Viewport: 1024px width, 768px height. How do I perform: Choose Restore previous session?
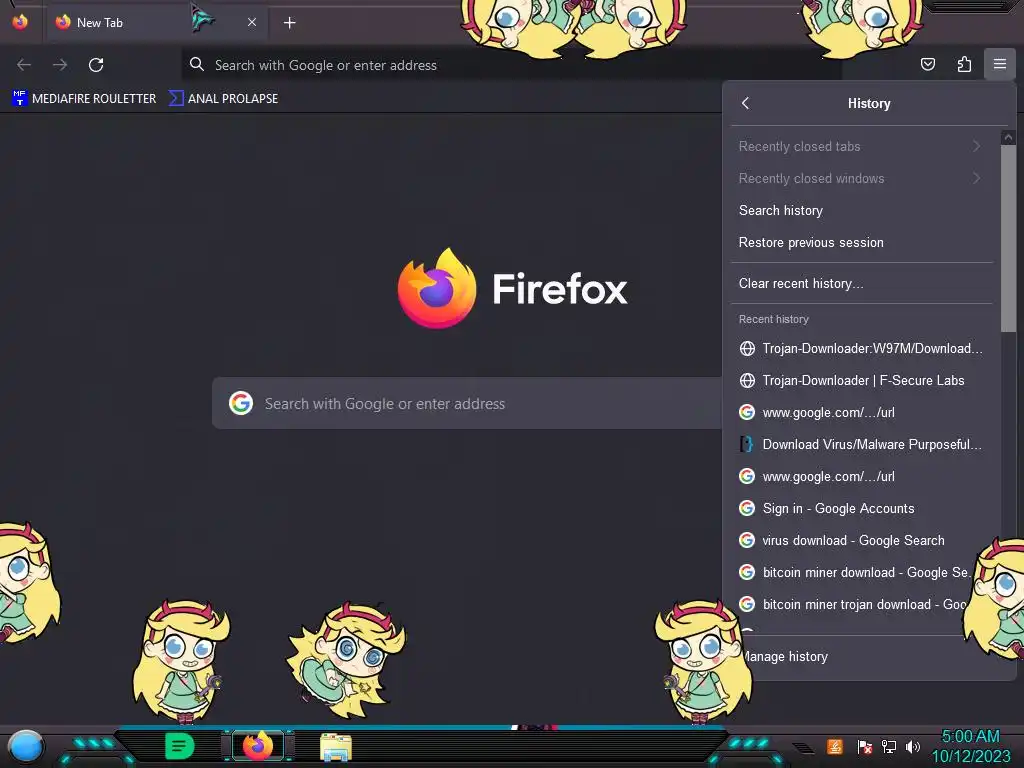[861, 242]
